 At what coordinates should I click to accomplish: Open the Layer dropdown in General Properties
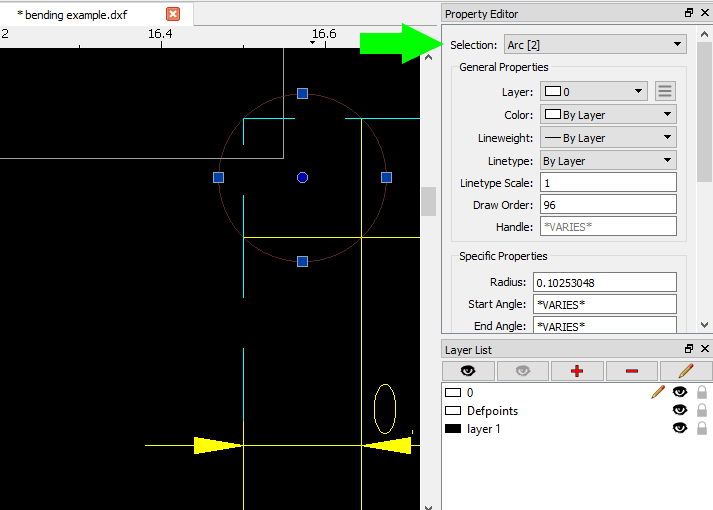tap(594, 91)
